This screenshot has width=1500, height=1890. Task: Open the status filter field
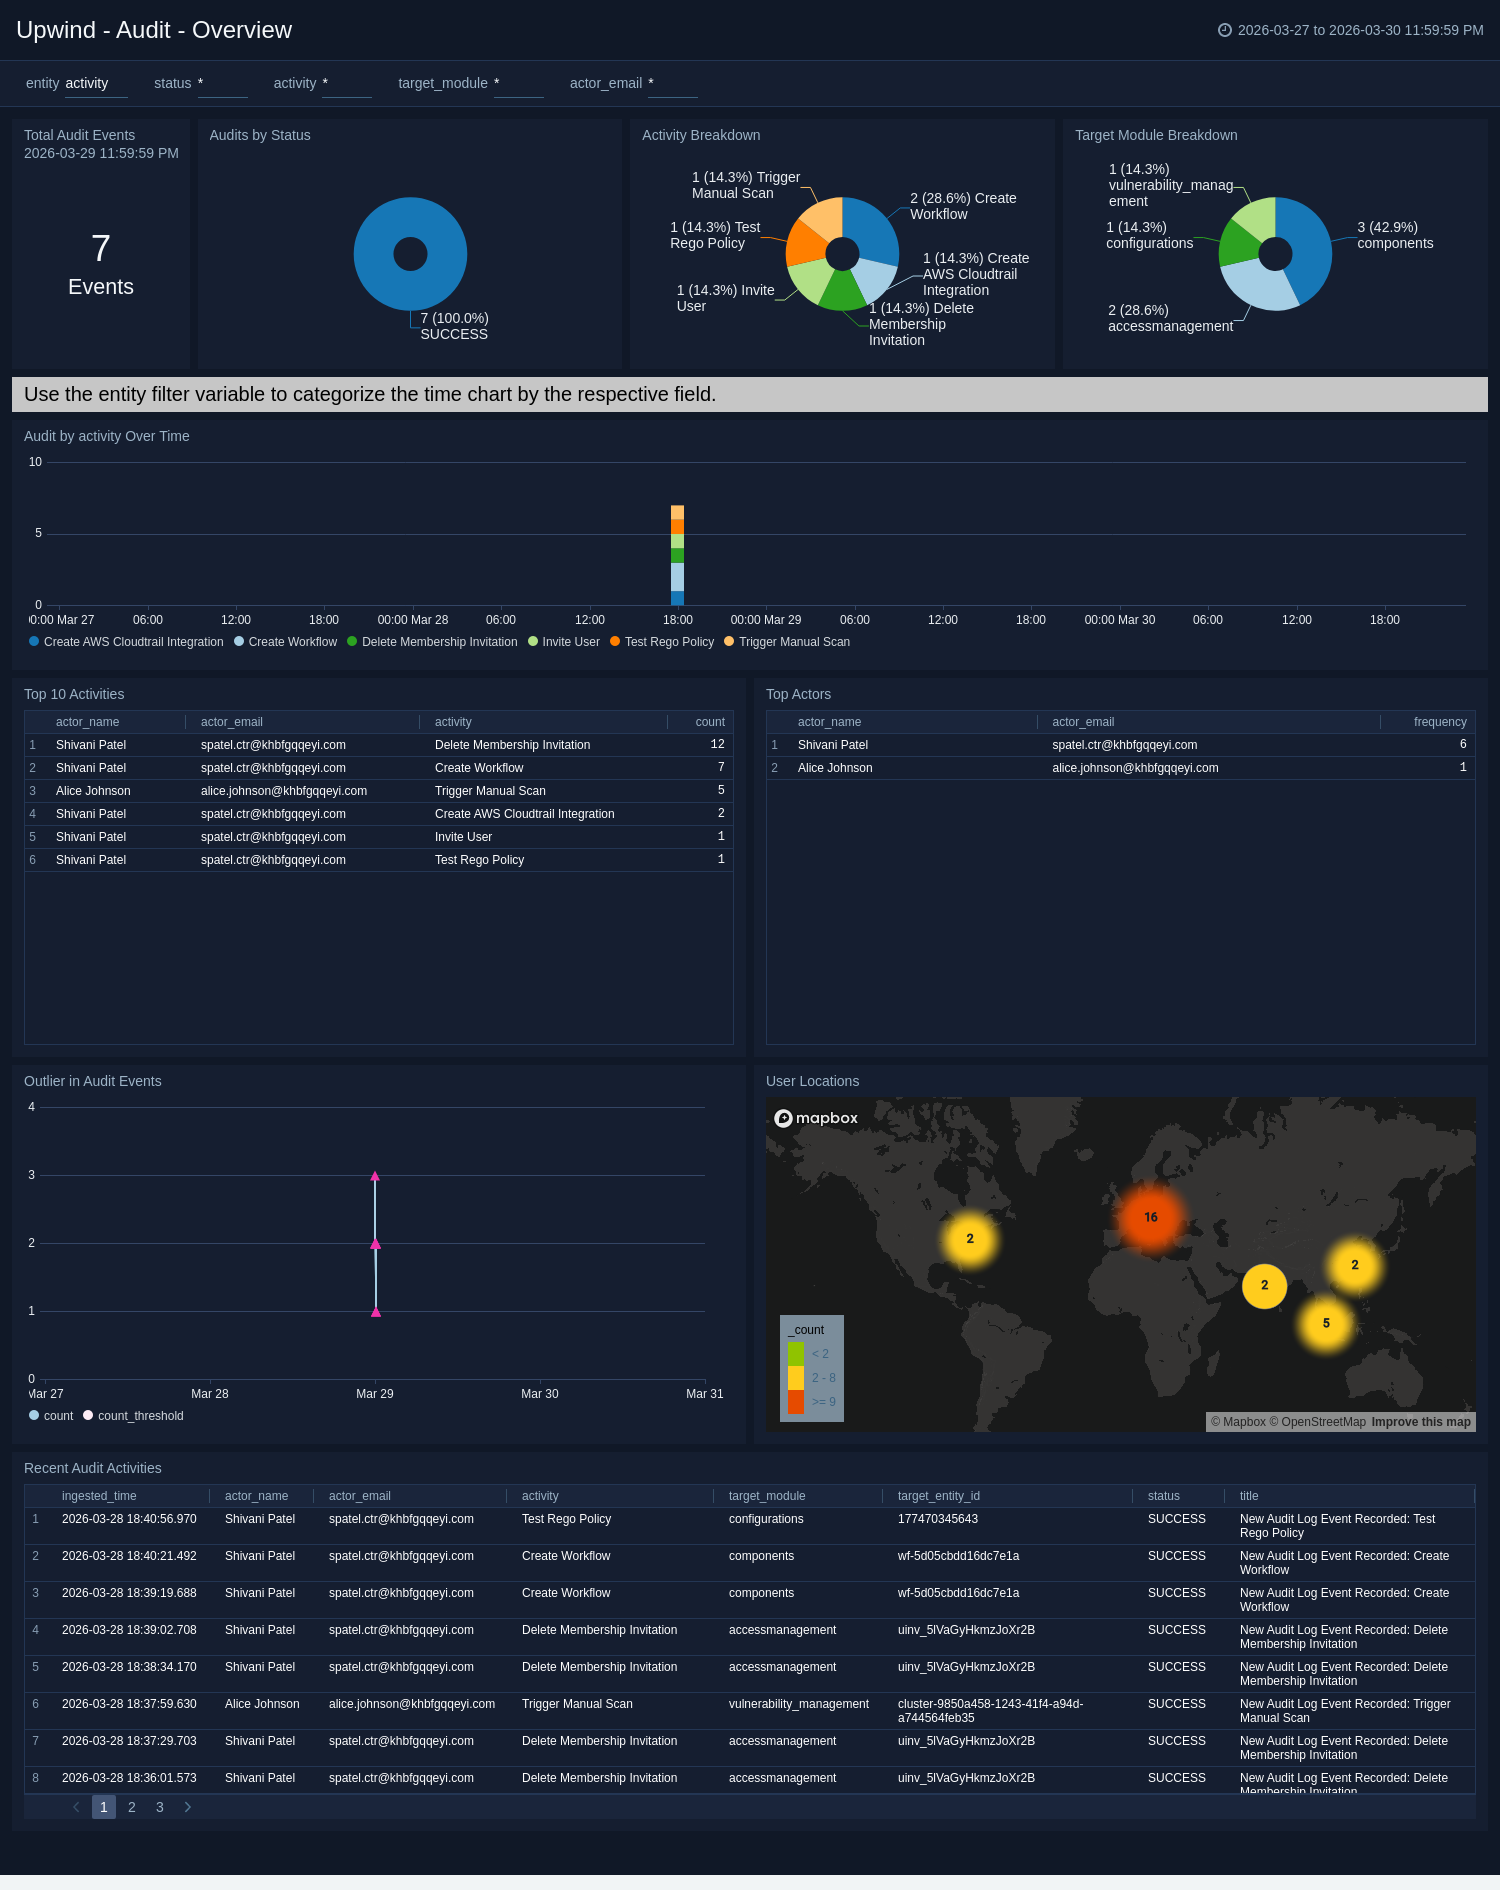click(x=222, y=84)
